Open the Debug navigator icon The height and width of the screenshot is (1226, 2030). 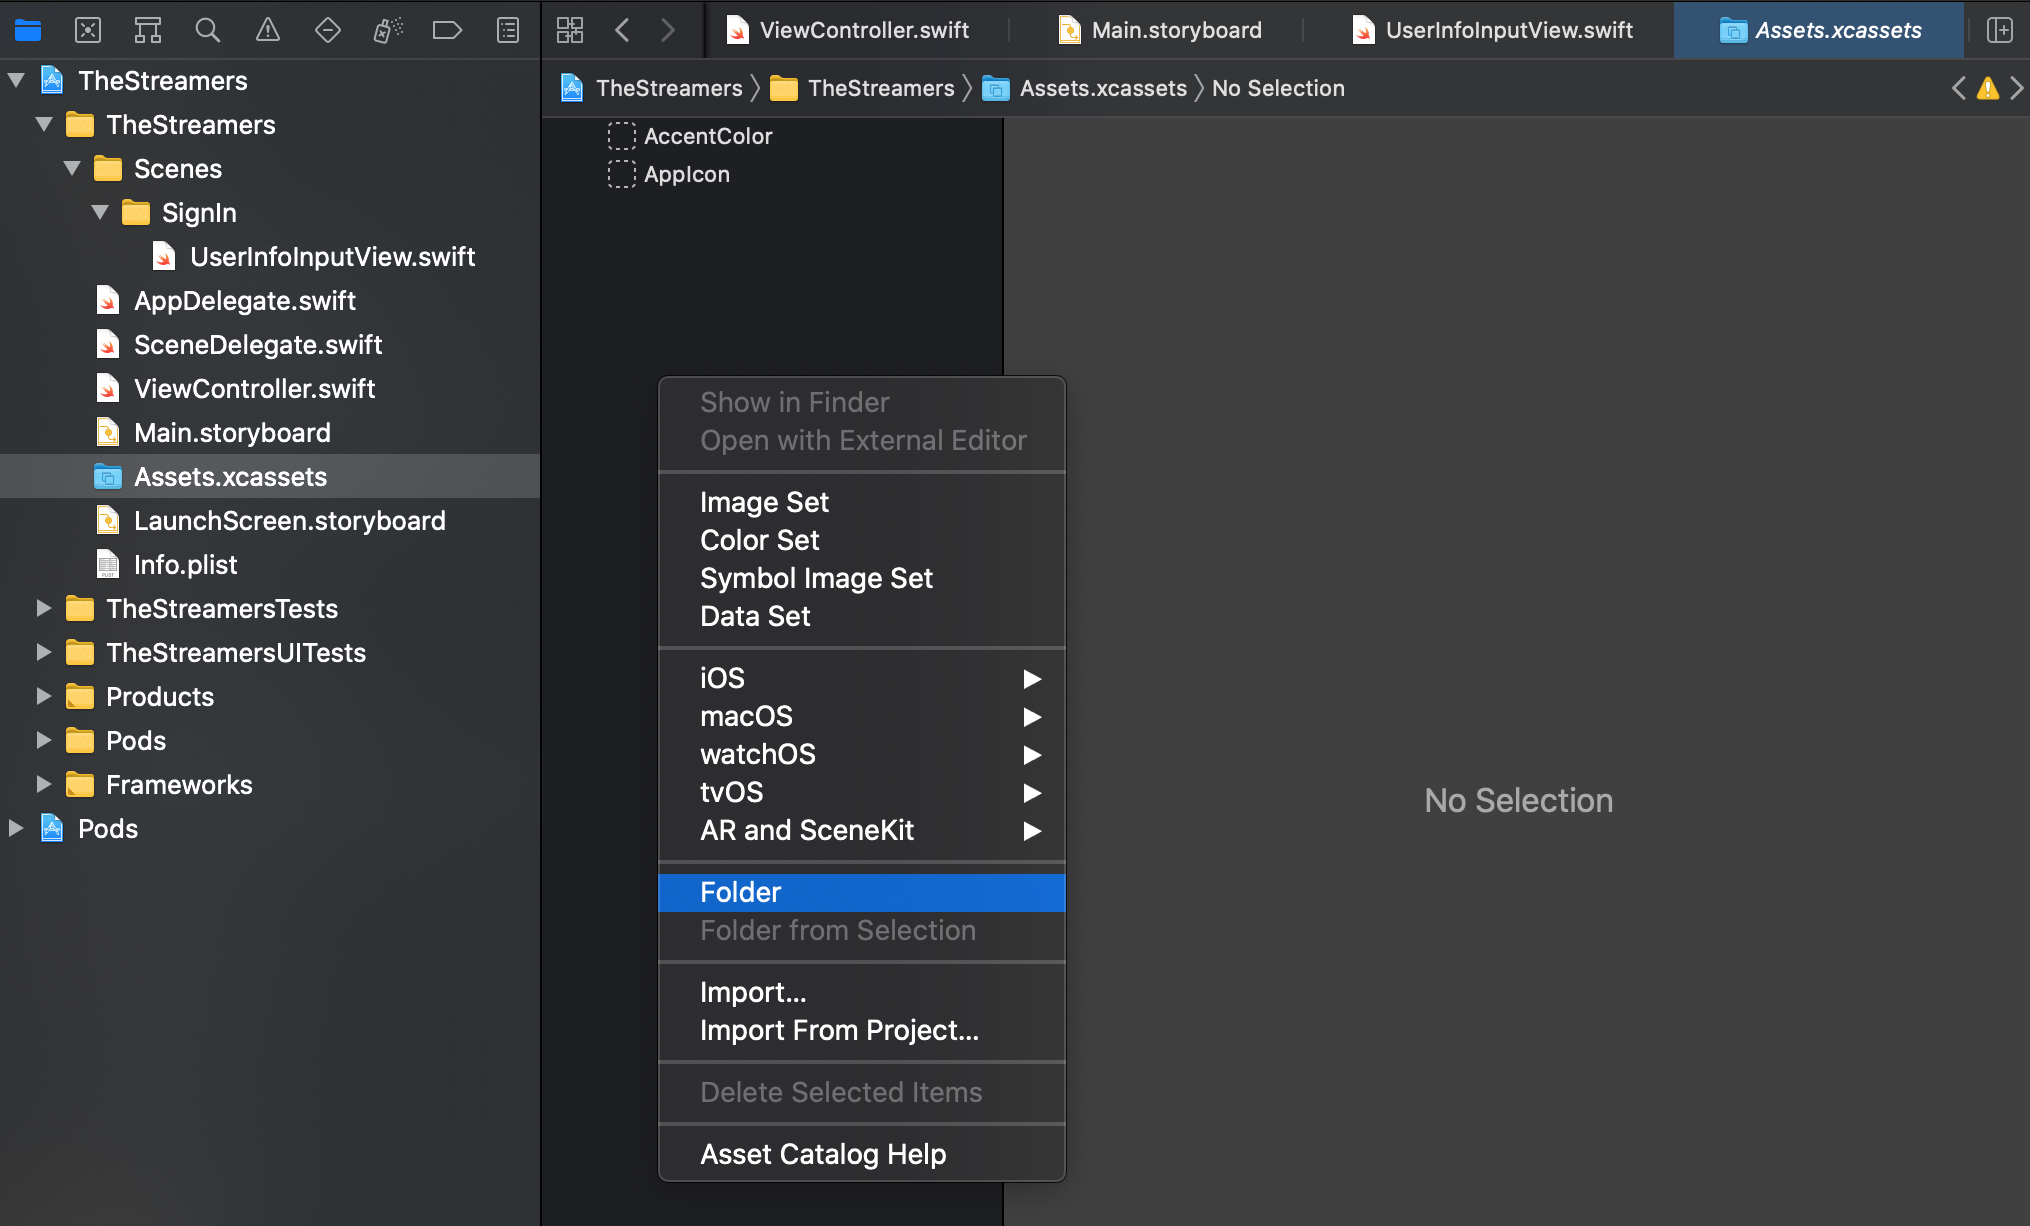coord(387,30)
